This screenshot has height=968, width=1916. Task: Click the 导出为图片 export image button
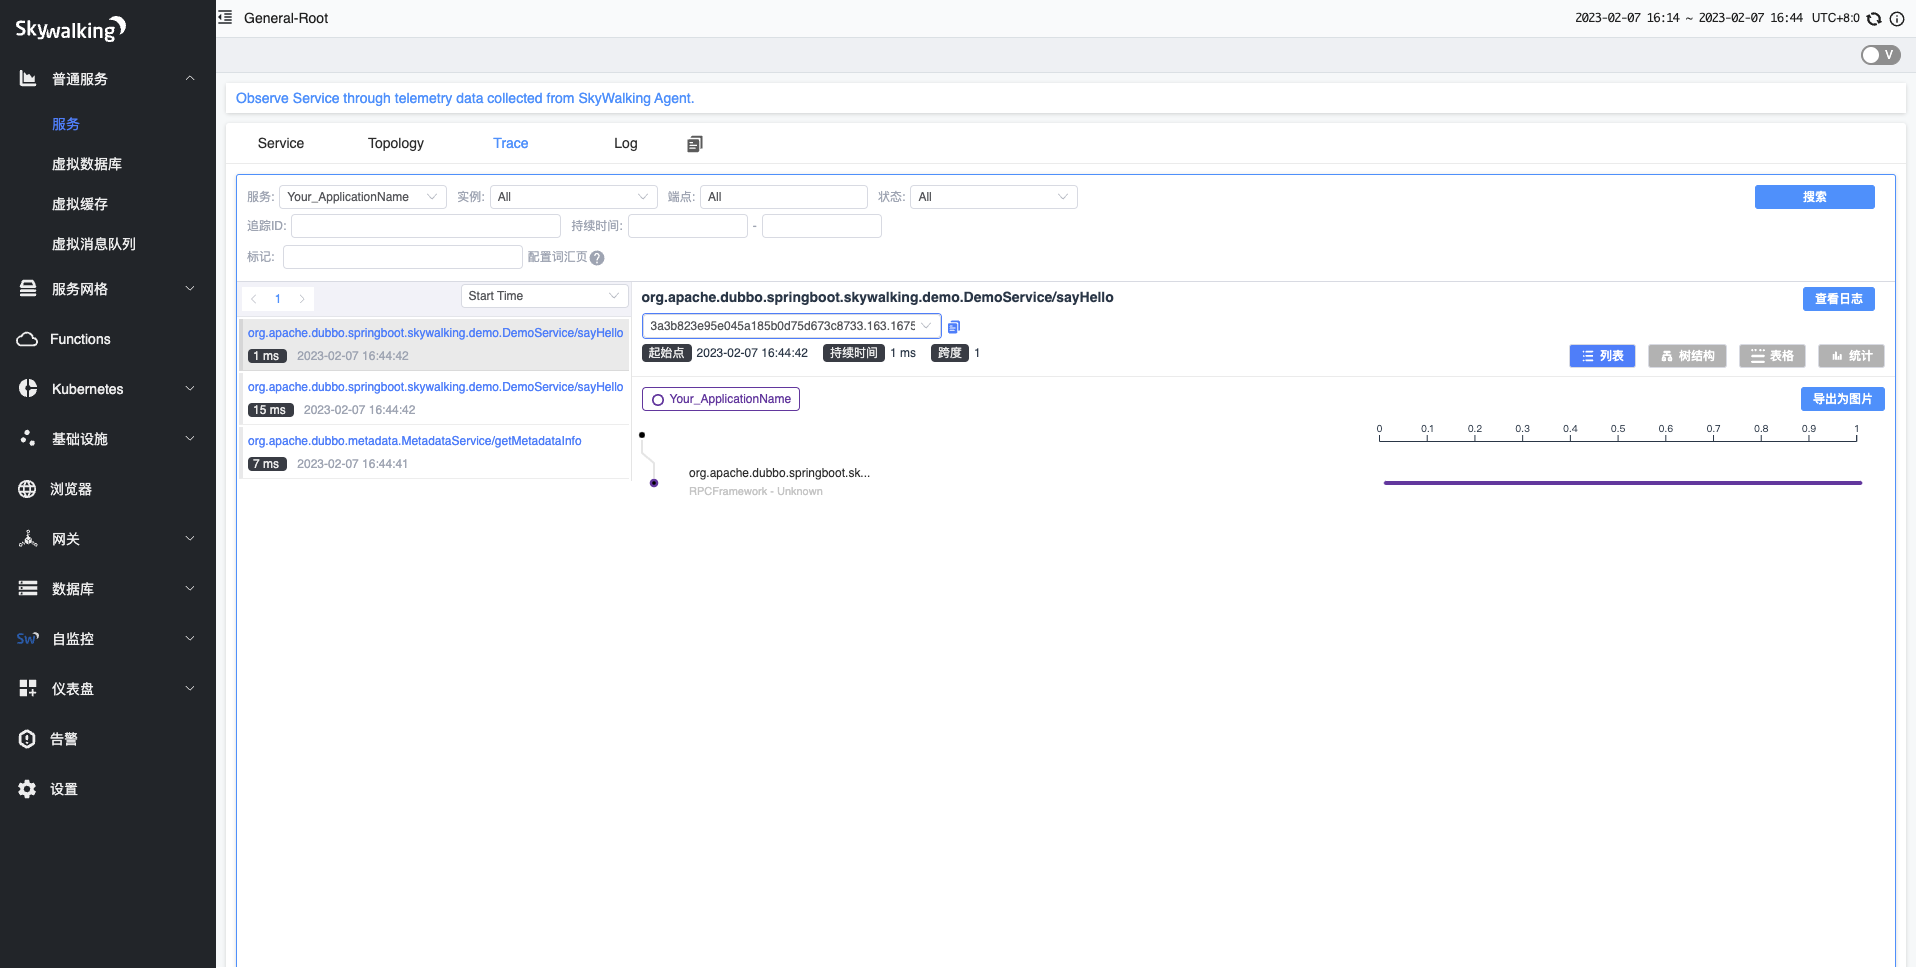(1842, 399)
